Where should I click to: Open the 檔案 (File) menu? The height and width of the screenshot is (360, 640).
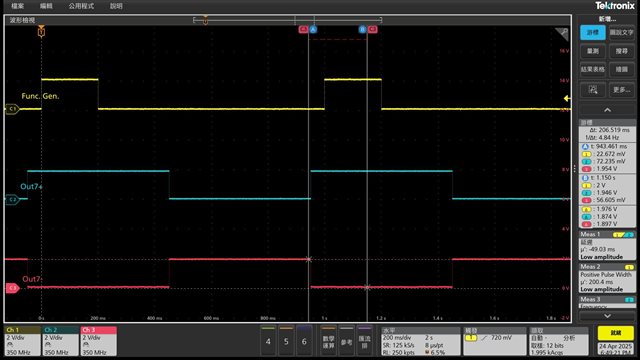18,6
